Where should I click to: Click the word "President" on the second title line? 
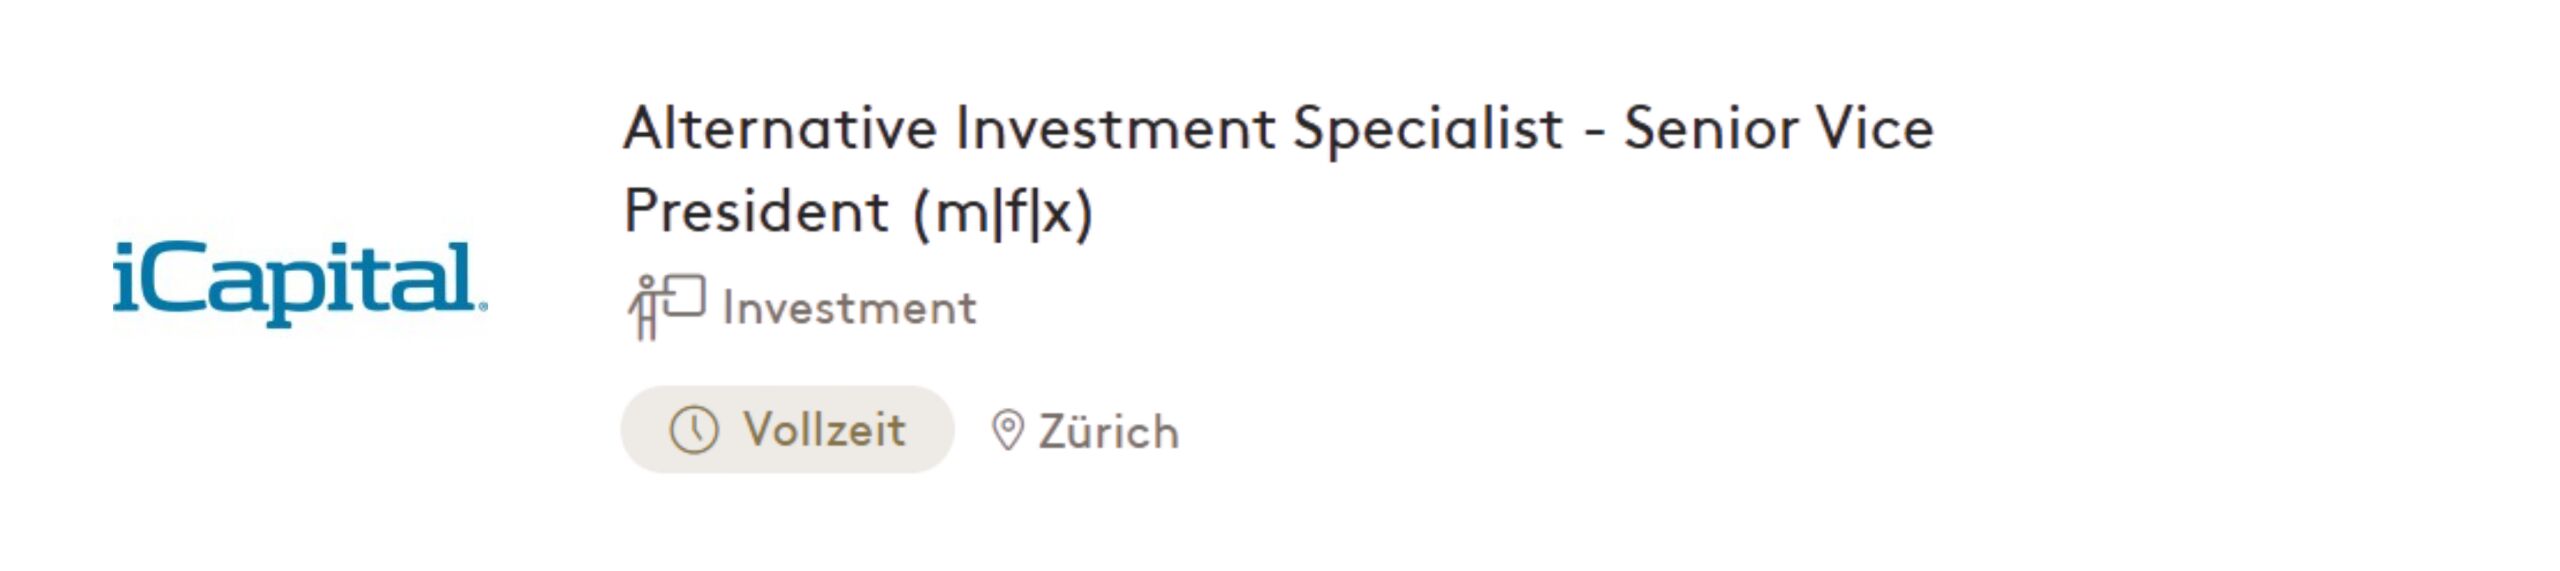[x=756, y=211]
